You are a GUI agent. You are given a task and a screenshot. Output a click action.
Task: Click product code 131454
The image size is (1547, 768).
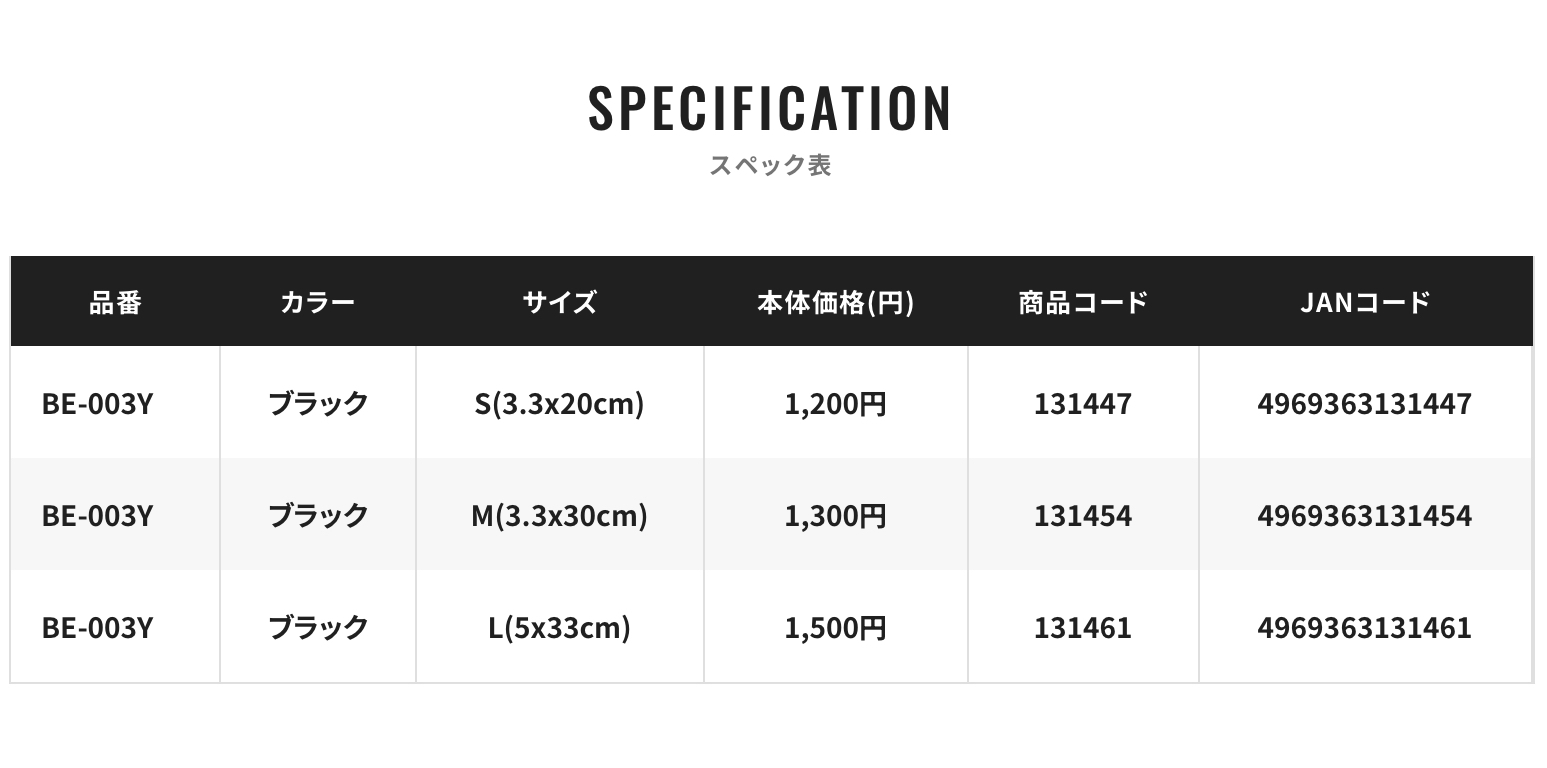pos(1083,516)
